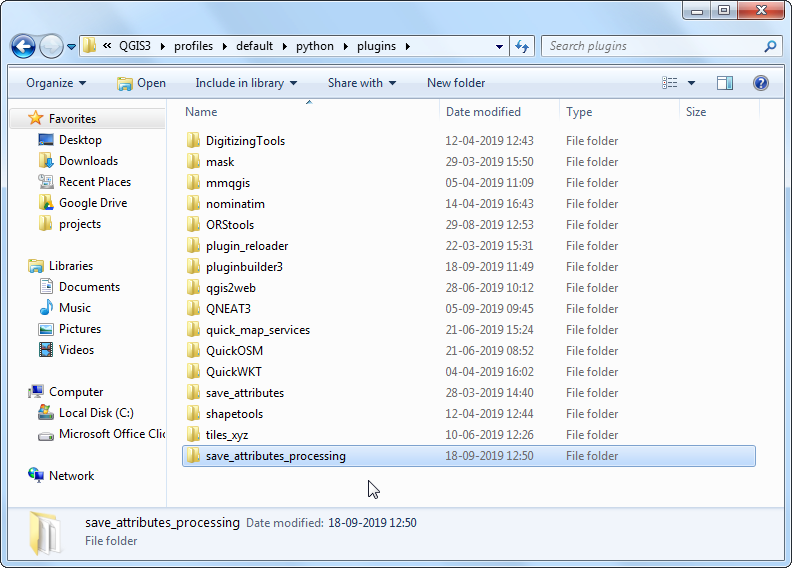Screen dimensions: 792x568
Task: Sort by the Date modified column
Action: click(483, 112)
